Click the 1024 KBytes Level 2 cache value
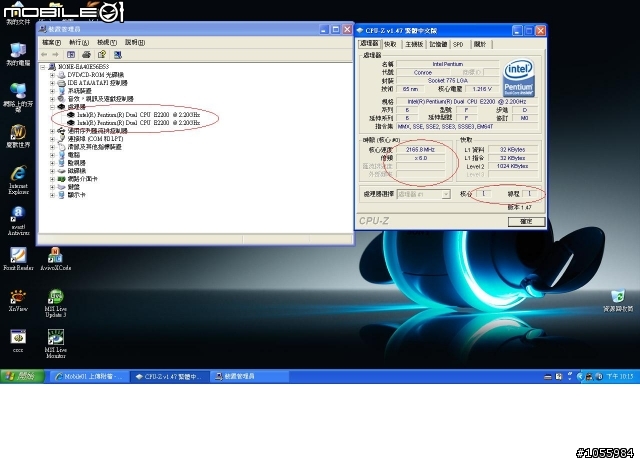The height and width of the screenshot is (461, 640). pos(513,166)
